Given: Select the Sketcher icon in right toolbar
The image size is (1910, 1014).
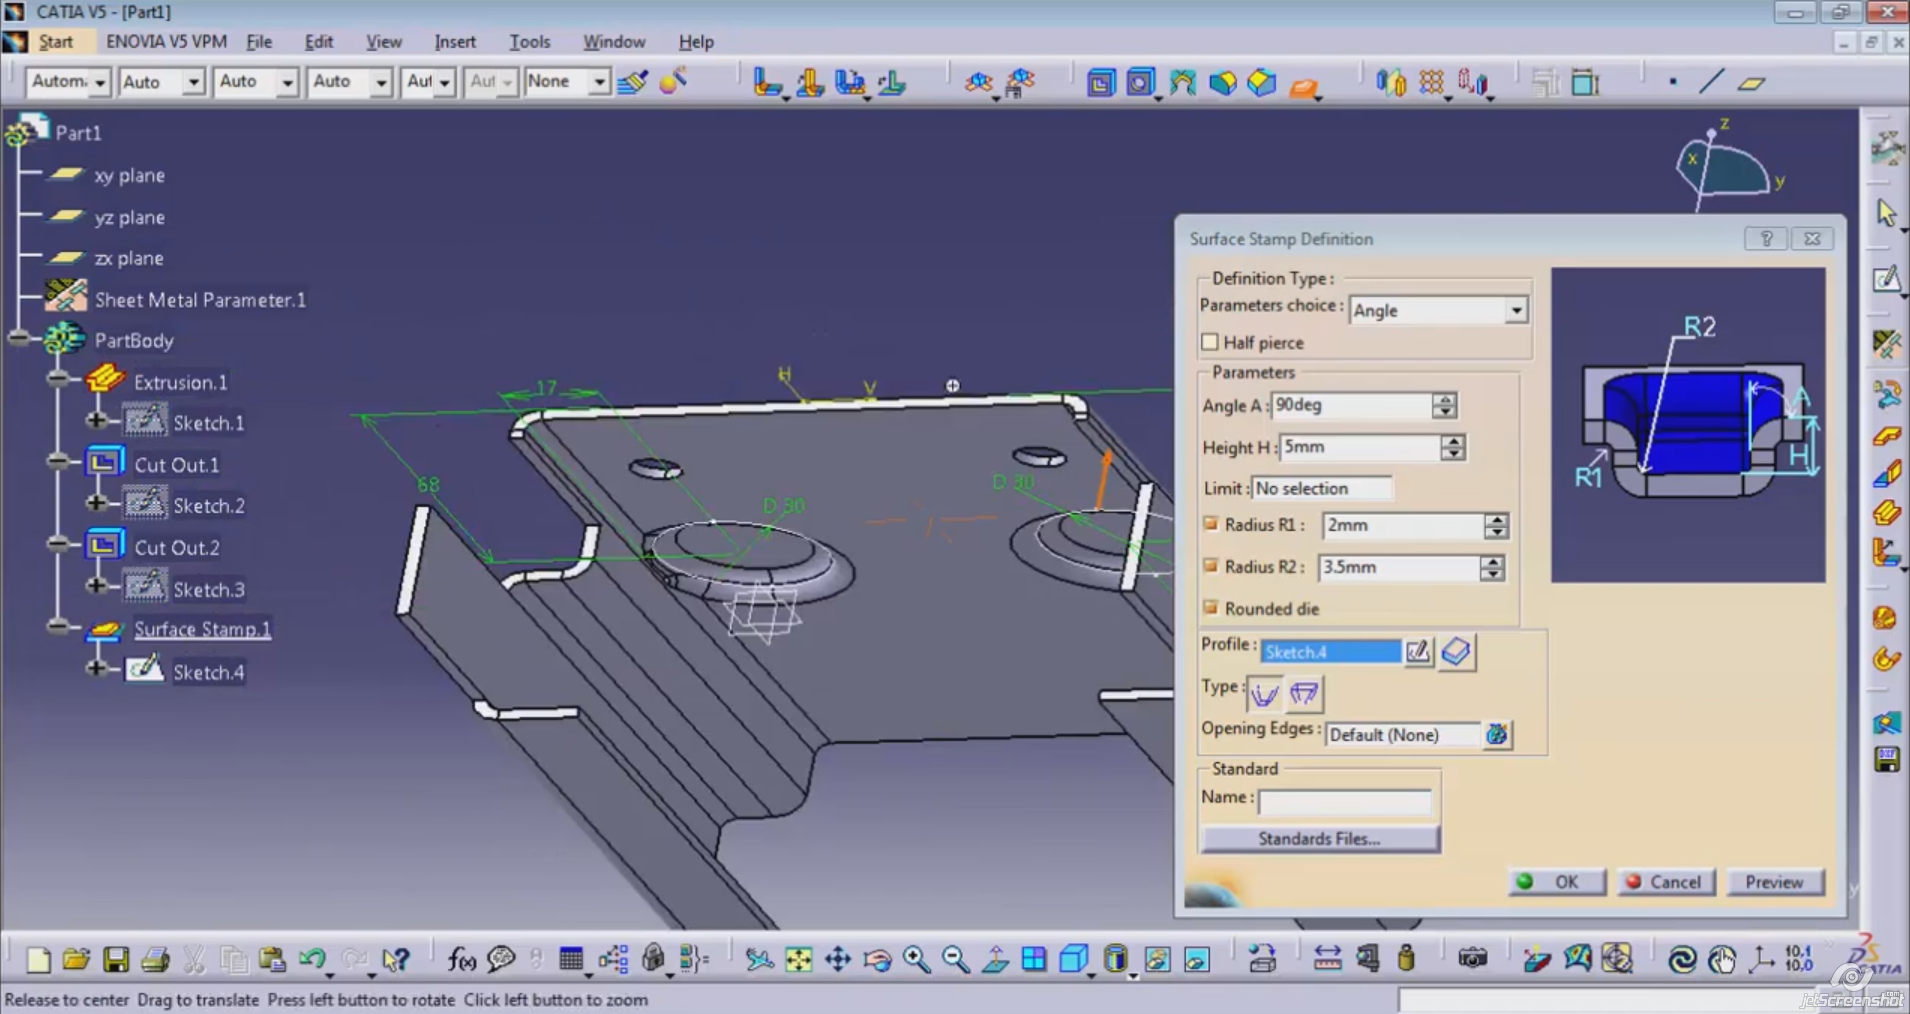Looking at the screenshot, I should point(1886,279).
